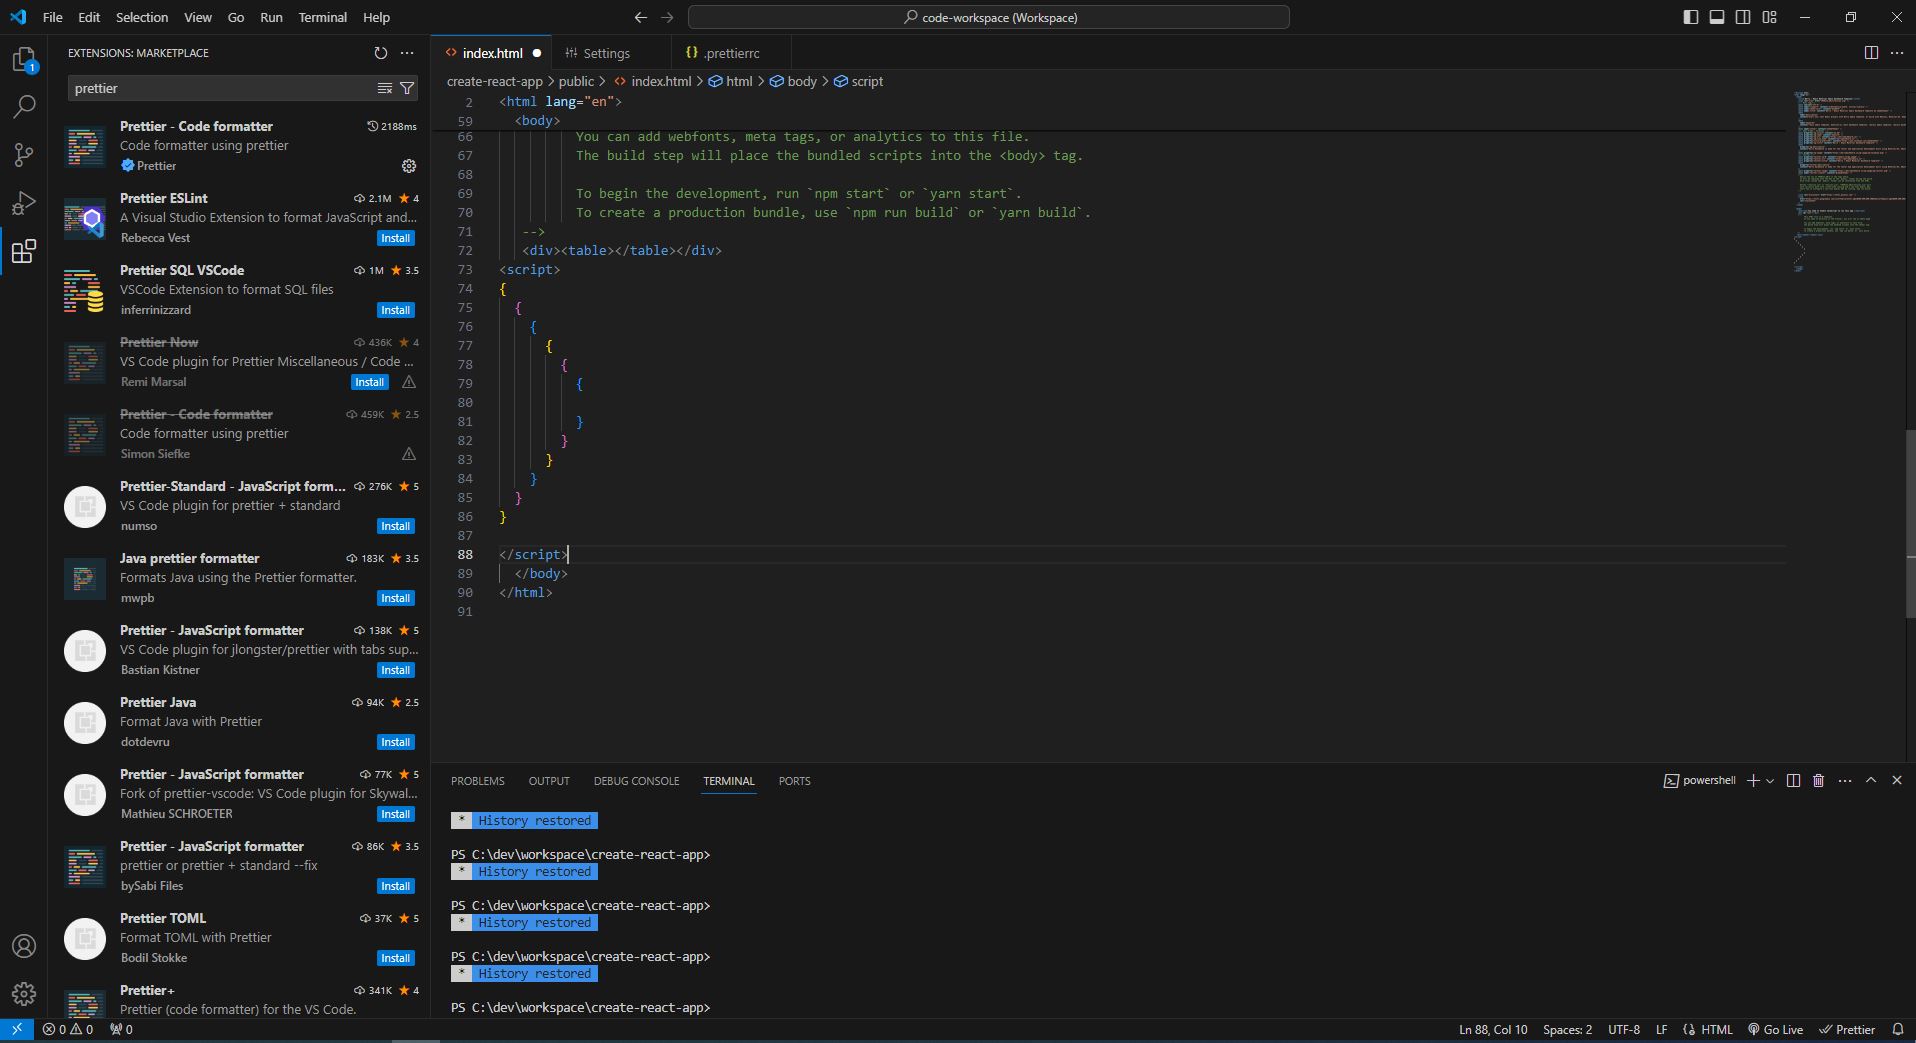Split the terminal pane
This screenshot has height=1043, width=1916.
click(x=1793, y=780)
